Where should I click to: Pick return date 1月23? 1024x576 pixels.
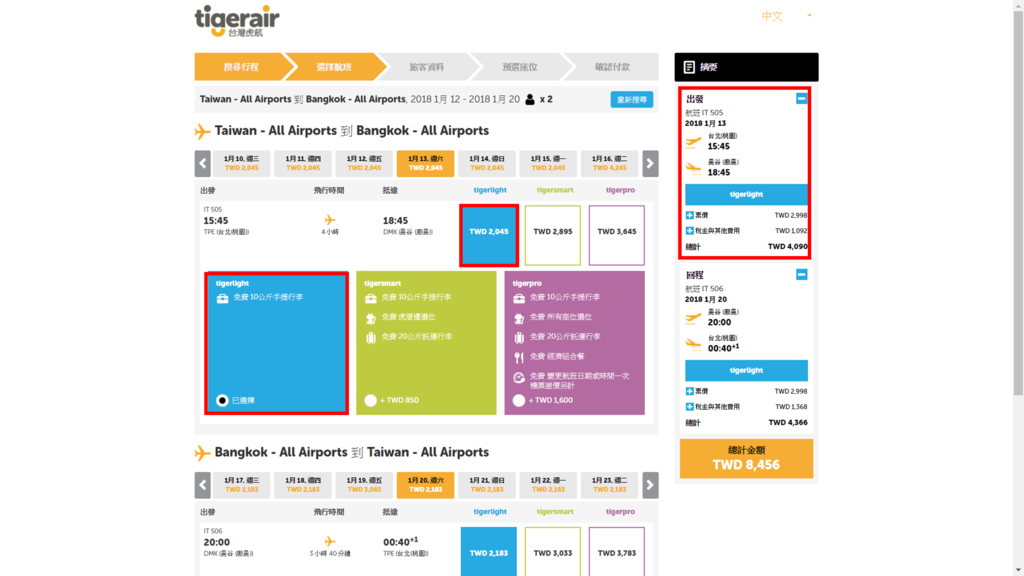(609, 485)
